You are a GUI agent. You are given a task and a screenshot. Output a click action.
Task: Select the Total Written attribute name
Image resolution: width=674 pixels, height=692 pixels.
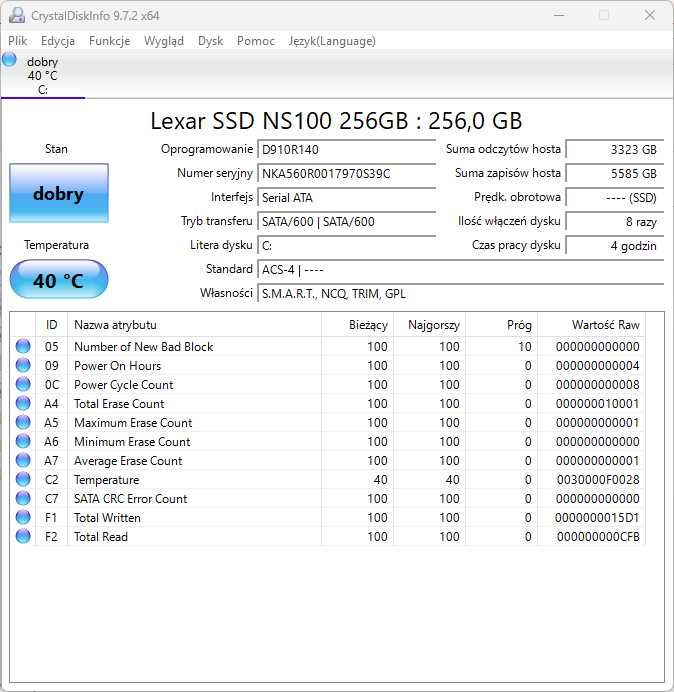107,517
